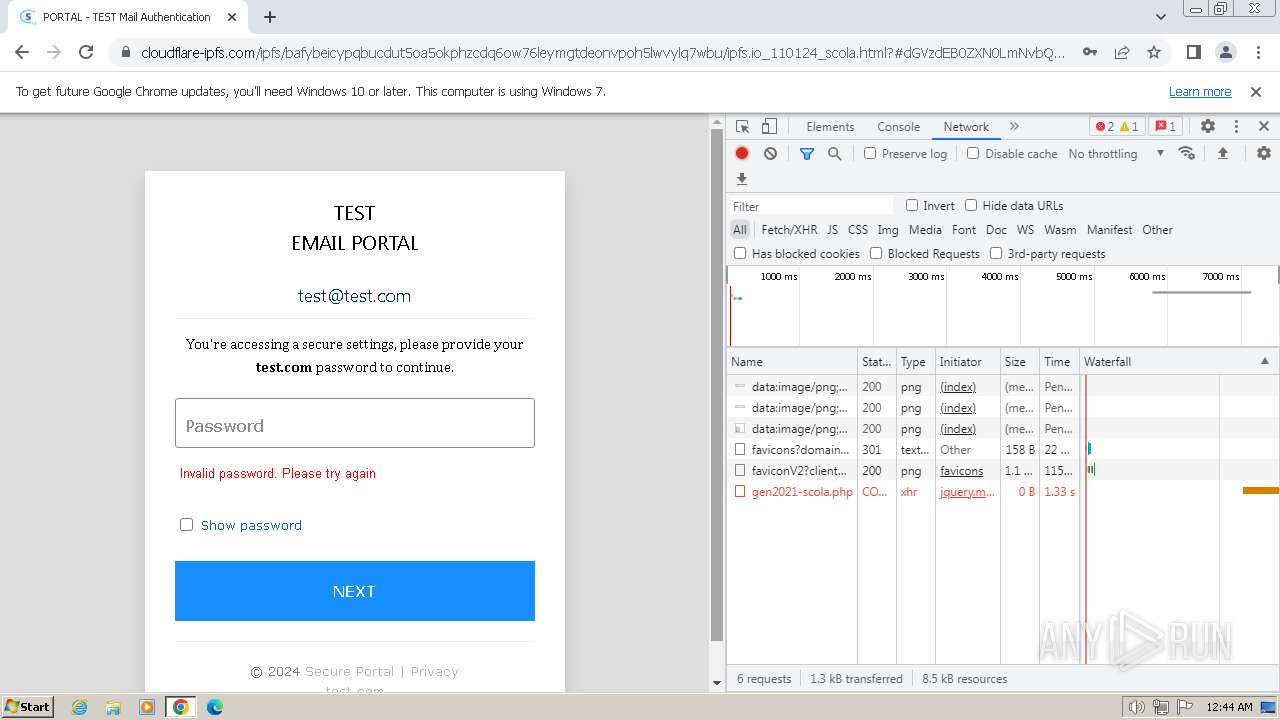Filter requests by CSS

[x=858, y=229]
